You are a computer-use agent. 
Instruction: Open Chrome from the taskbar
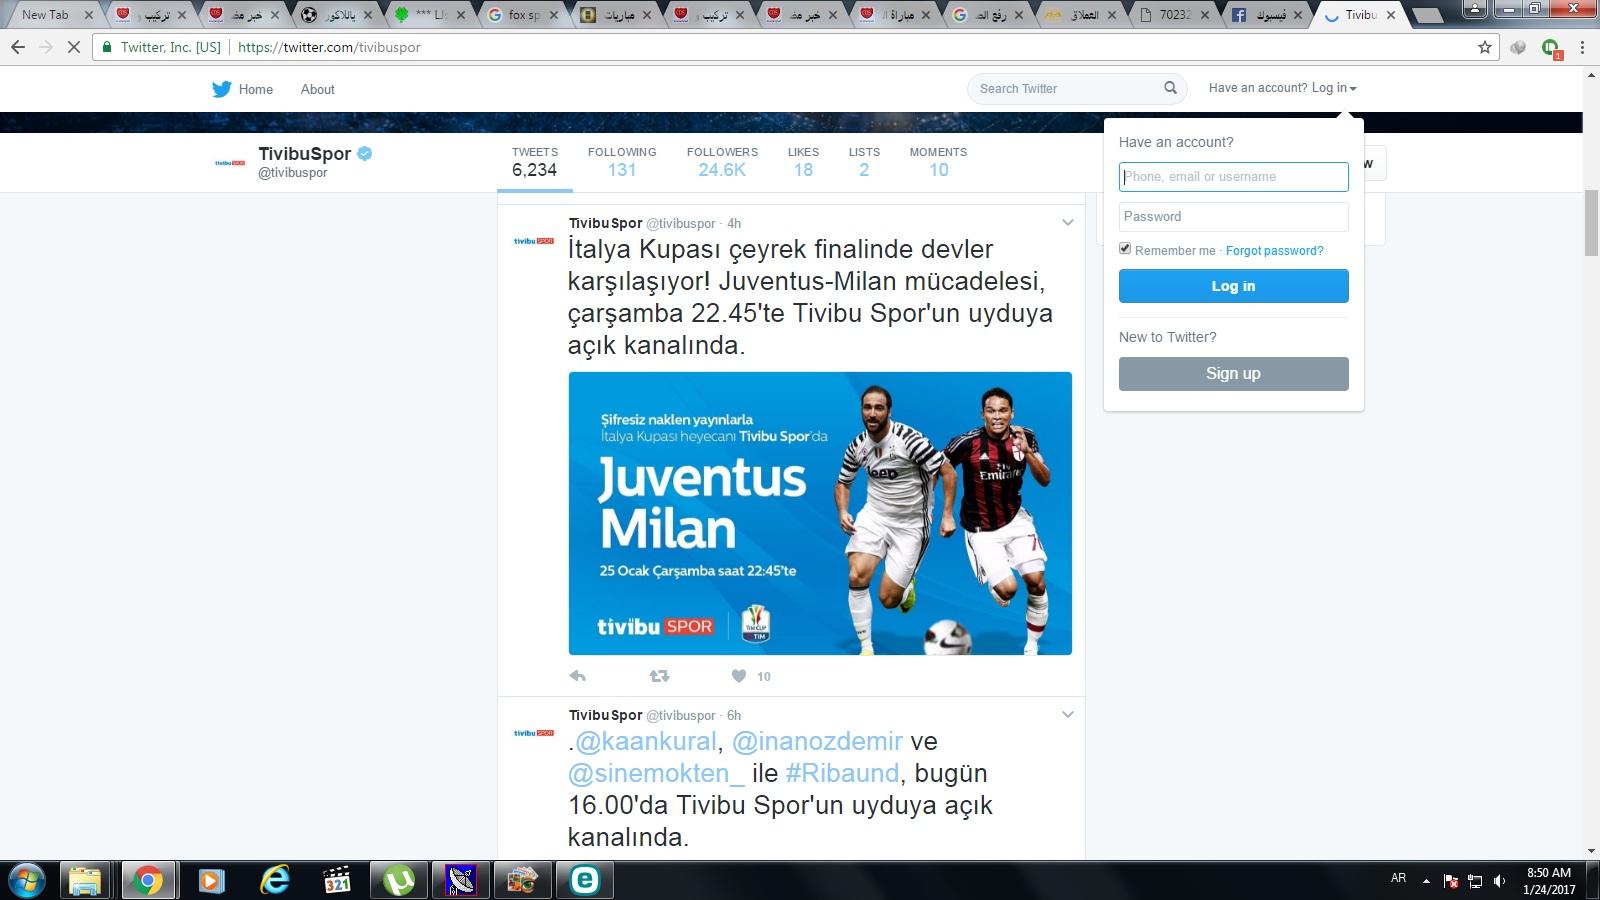pos(147,880)
